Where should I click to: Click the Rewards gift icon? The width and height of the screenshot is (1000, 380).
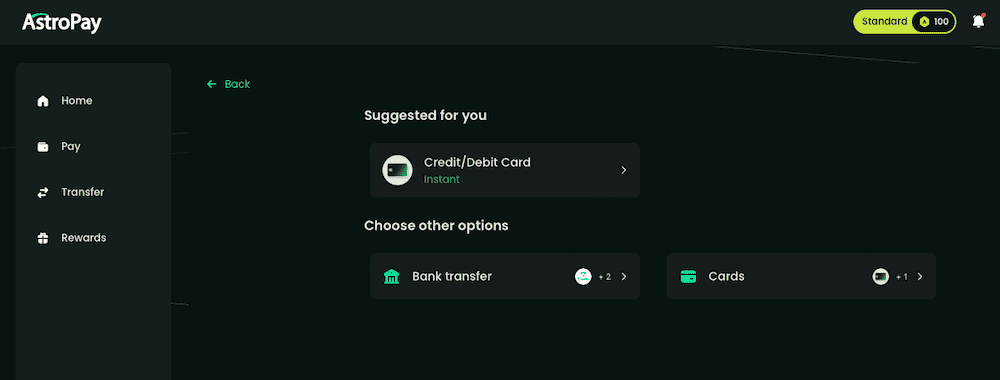pos(43,238)
